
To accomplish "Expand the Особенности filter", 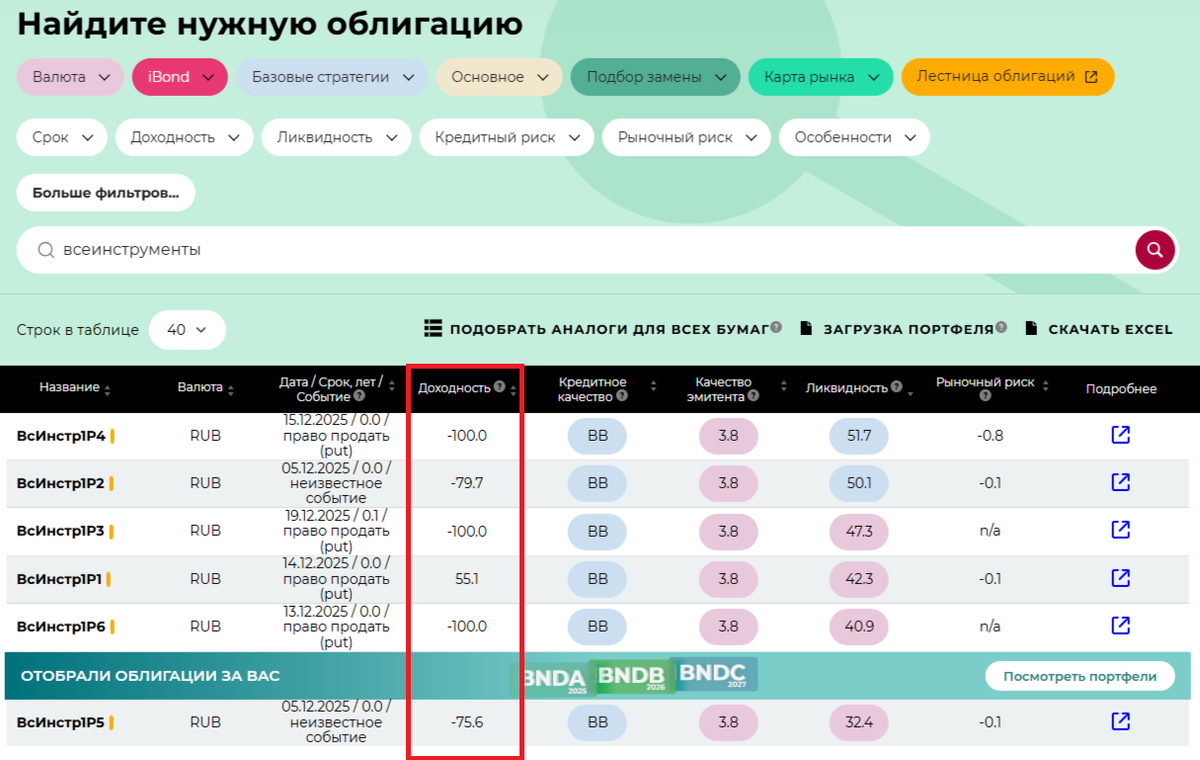I will [x=855, y=138].
